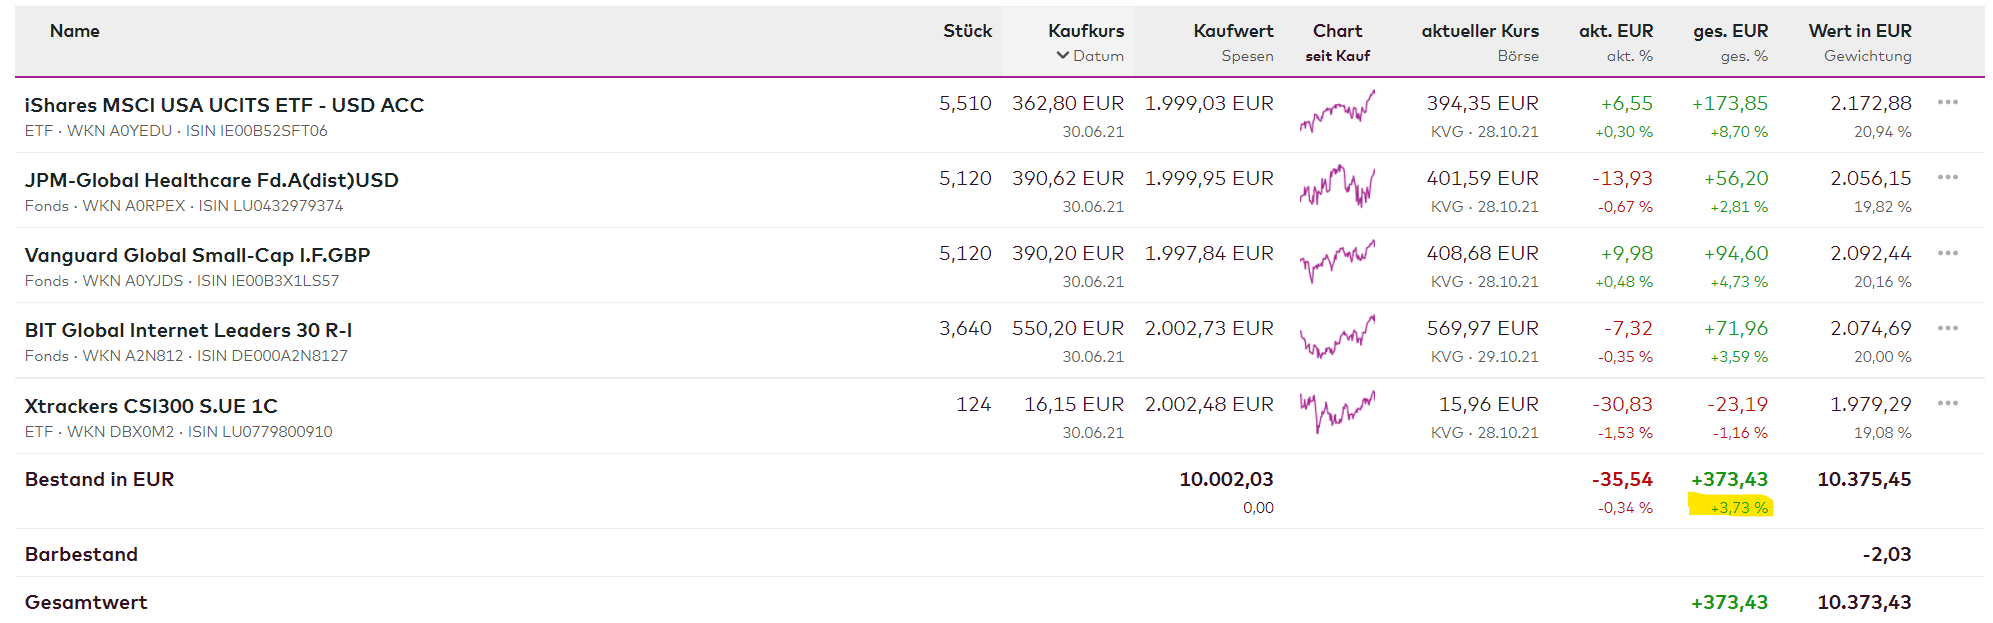Open three-dot menu for Xtrackers CSI300 row
The width and height of the screenshot is (1993, 623).
pos(1947,403)
